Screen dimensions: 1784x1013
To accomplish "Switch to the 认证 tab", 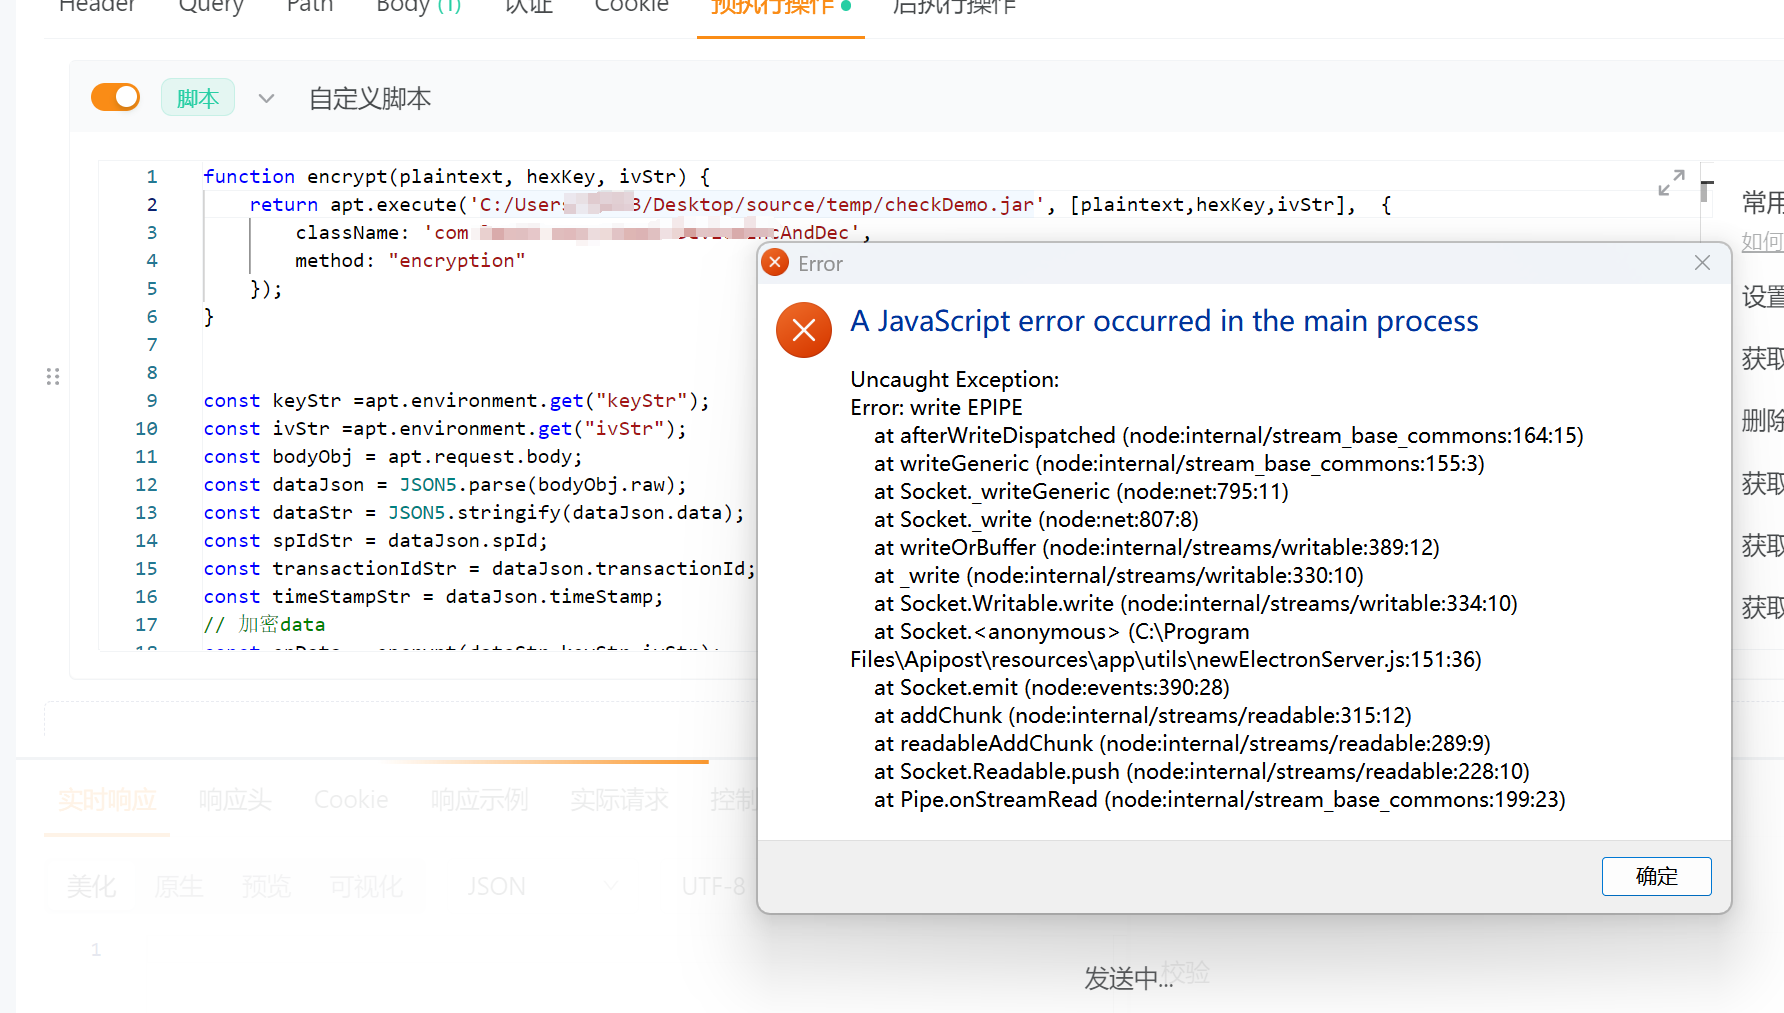I will [x=529, y=5].
